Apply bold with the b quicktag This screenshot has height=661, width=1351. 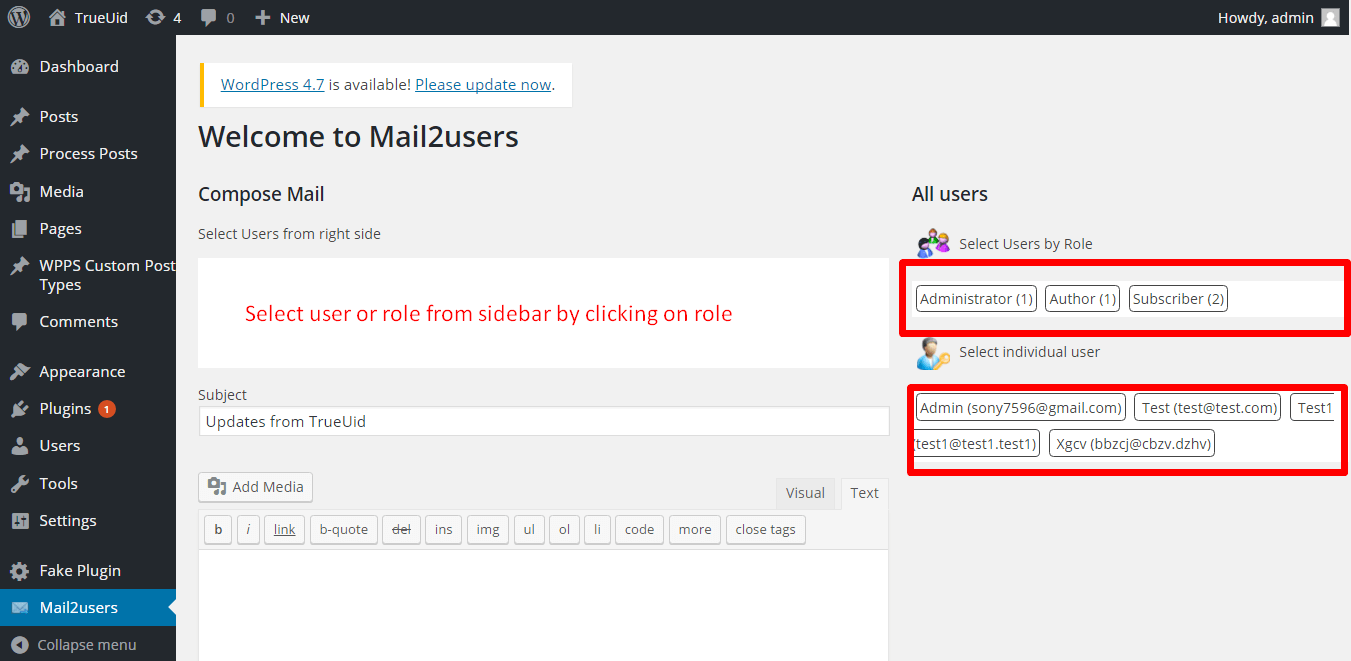coord(218,530)
